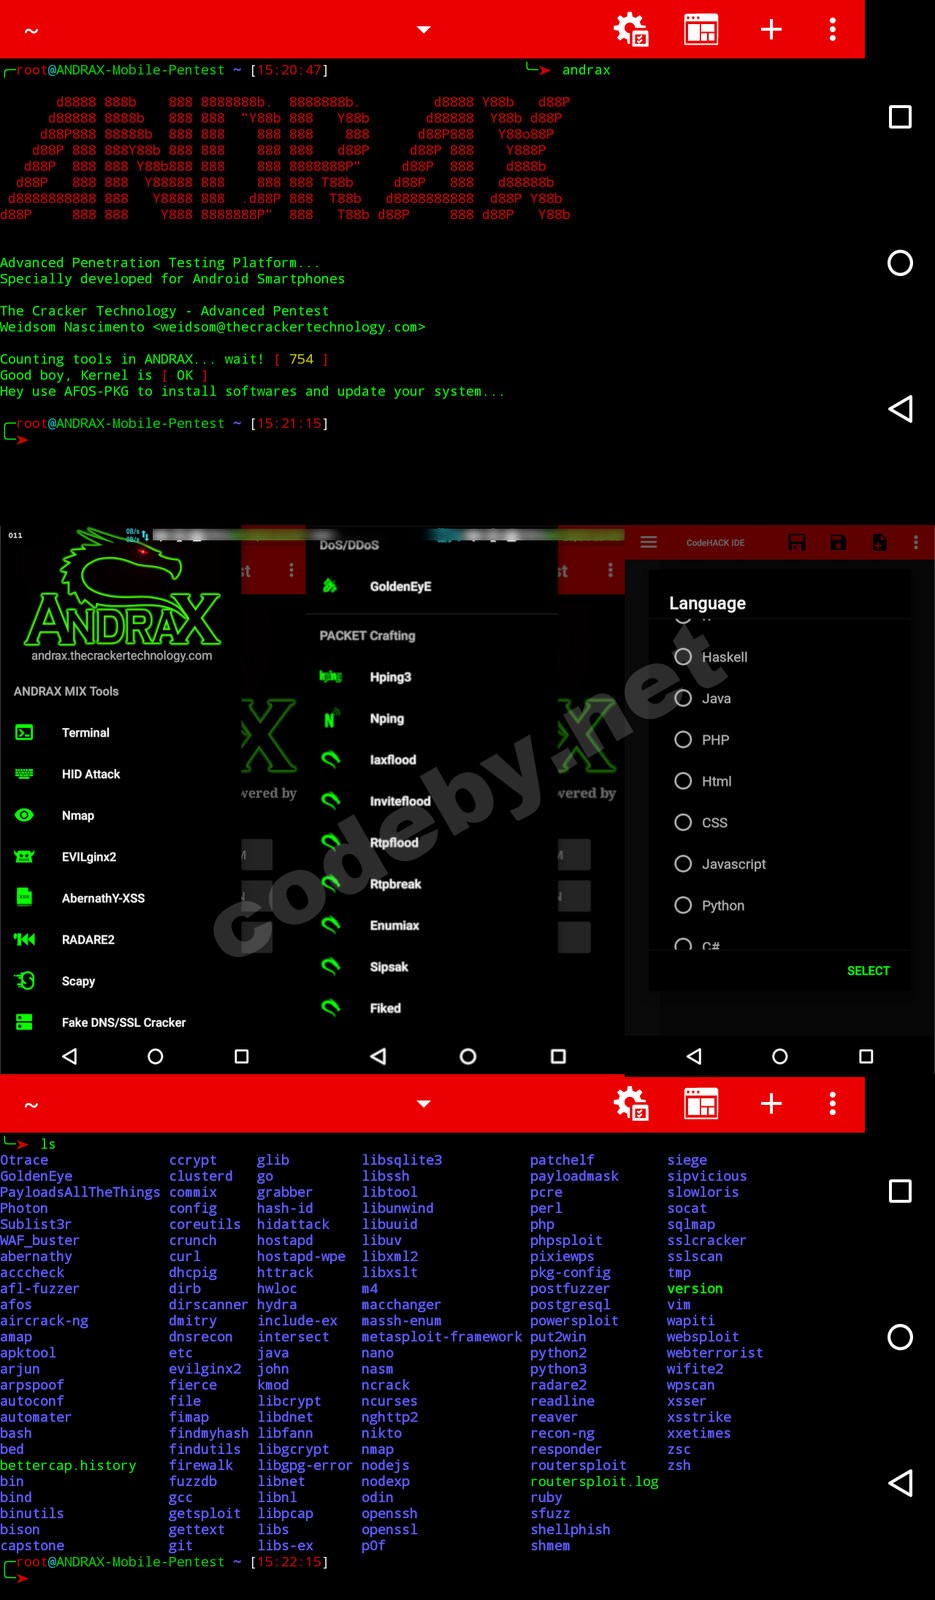This screenshot has height=1600, width=935.
Task: Open the Scapy tool icon
Action: click(25, 981)
